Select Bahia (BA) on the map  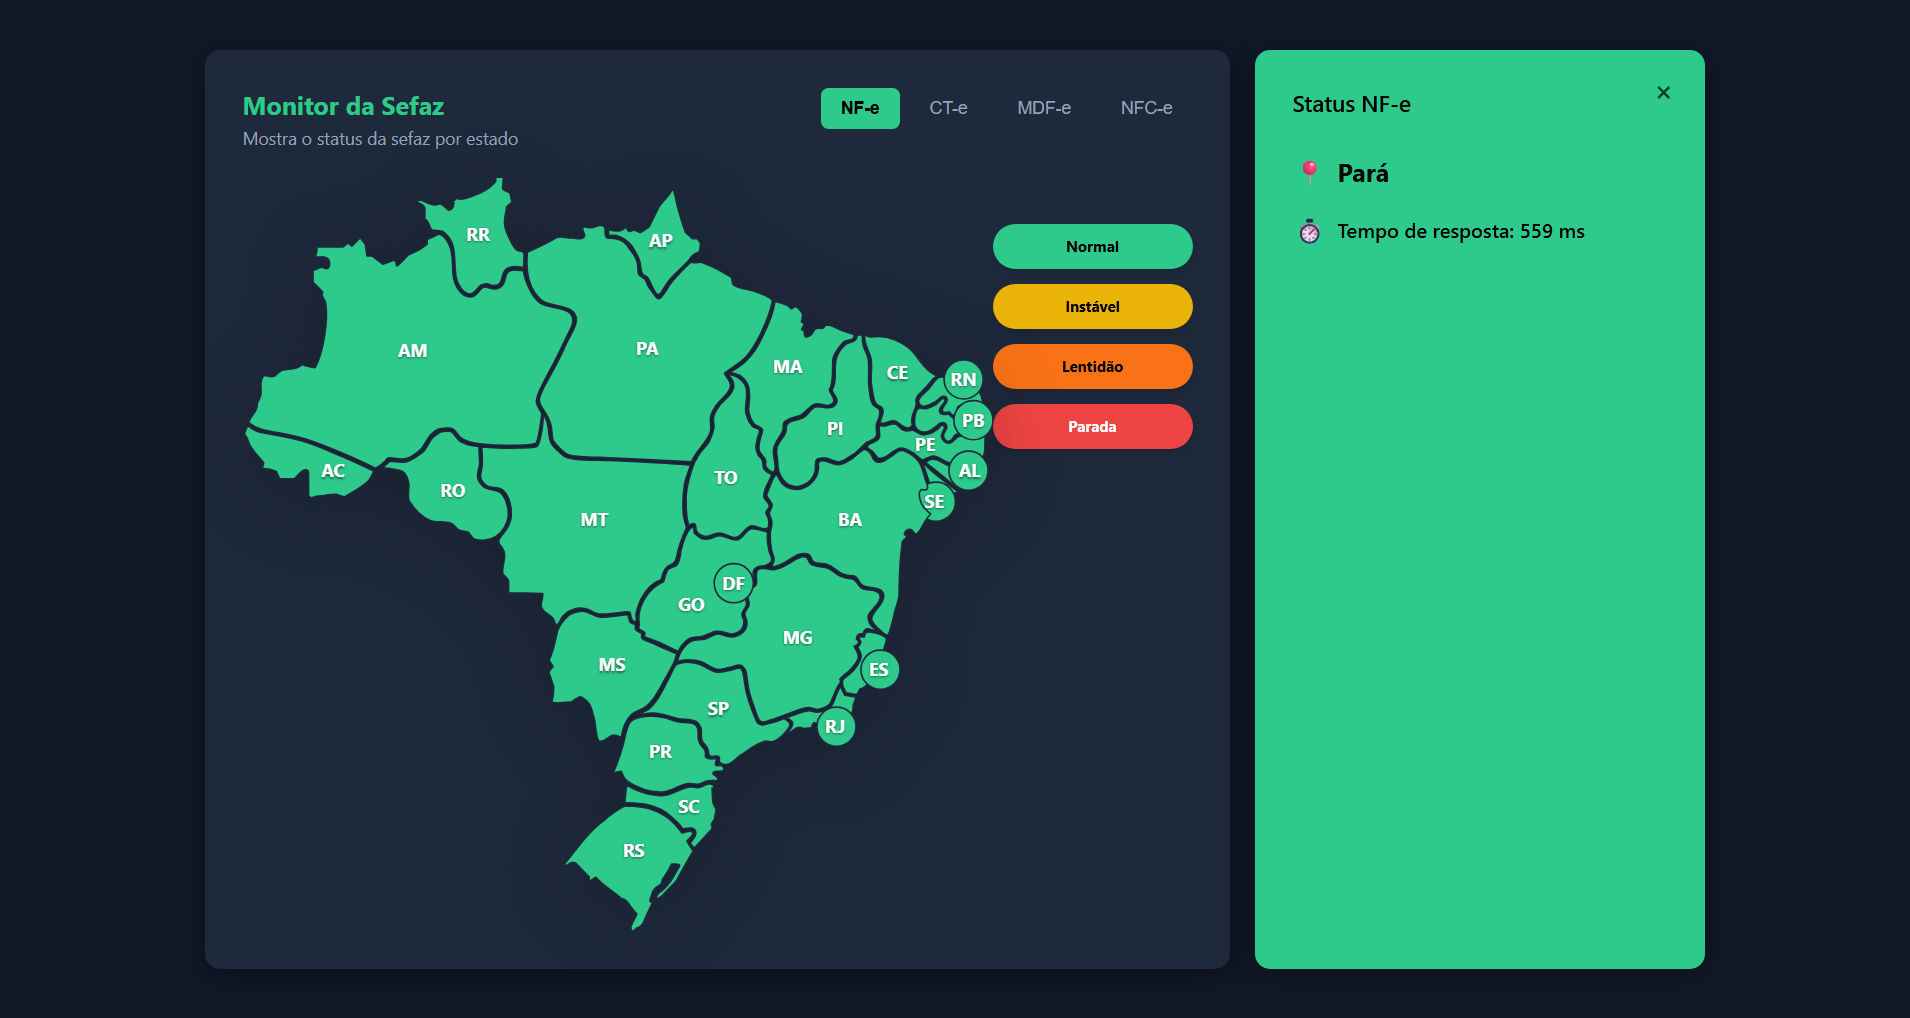[x=849, y=520]
